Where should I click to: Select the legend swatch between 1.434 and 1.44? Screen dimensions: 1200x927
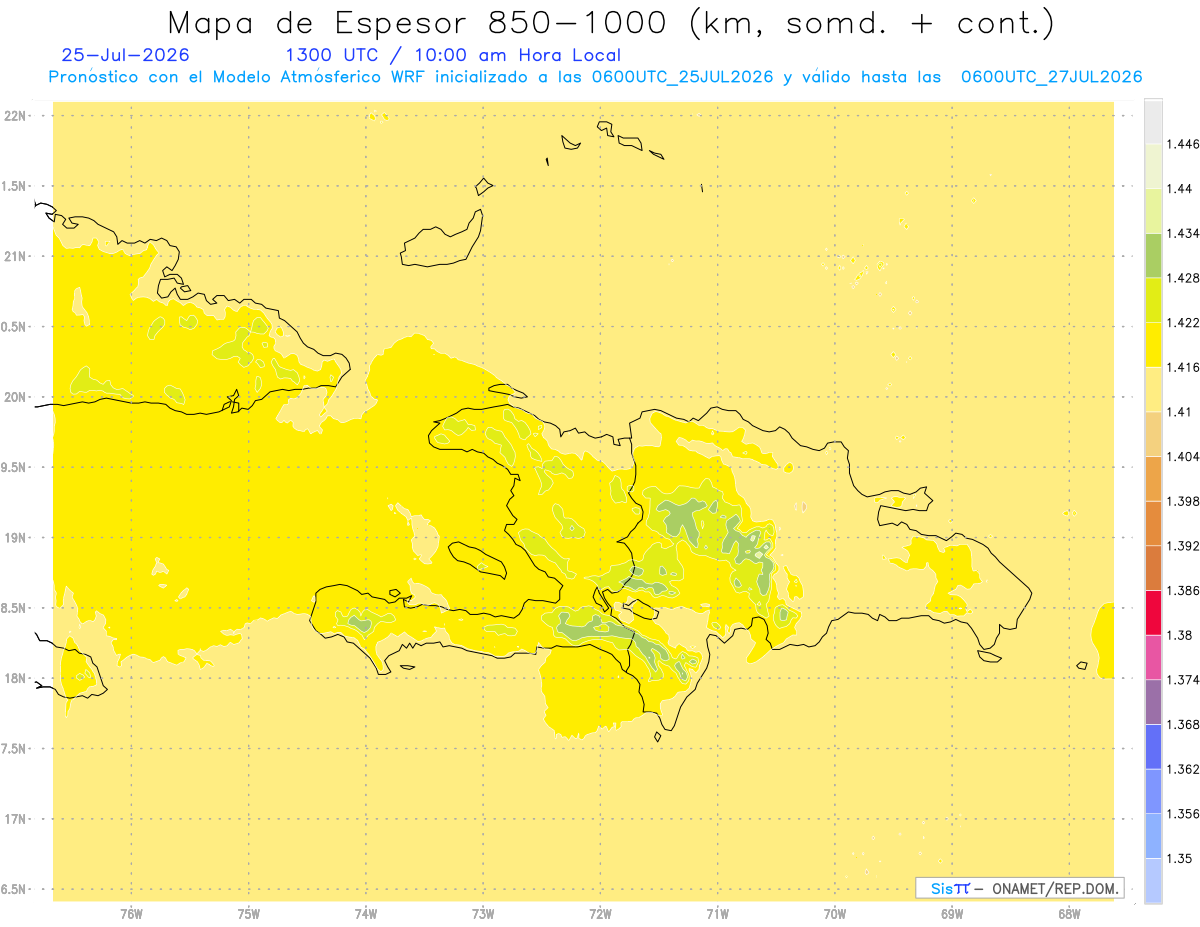pyautogui.click(x=1153, y=211)
